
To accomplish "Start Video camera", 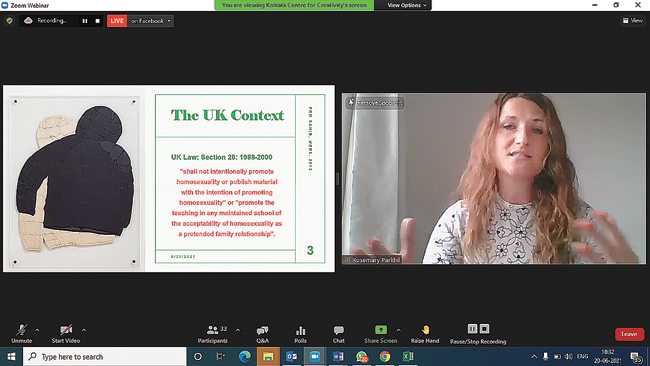I will [65, 334].
